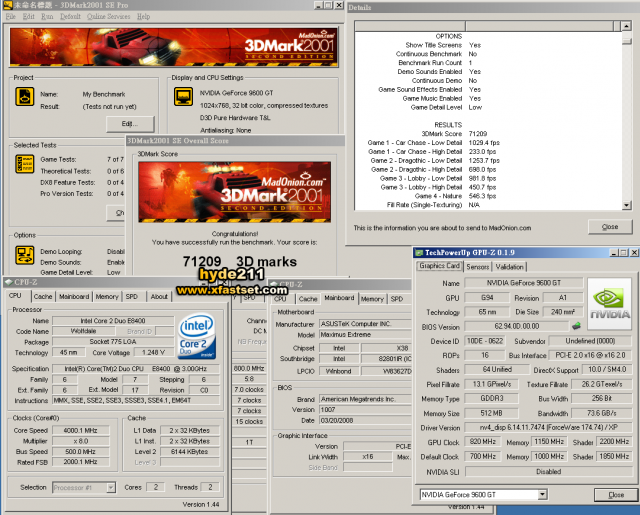640x515 pixels.
Task: Click the BIOS save chip icon in GPU-Z
Action: click(x=576, y=326)
